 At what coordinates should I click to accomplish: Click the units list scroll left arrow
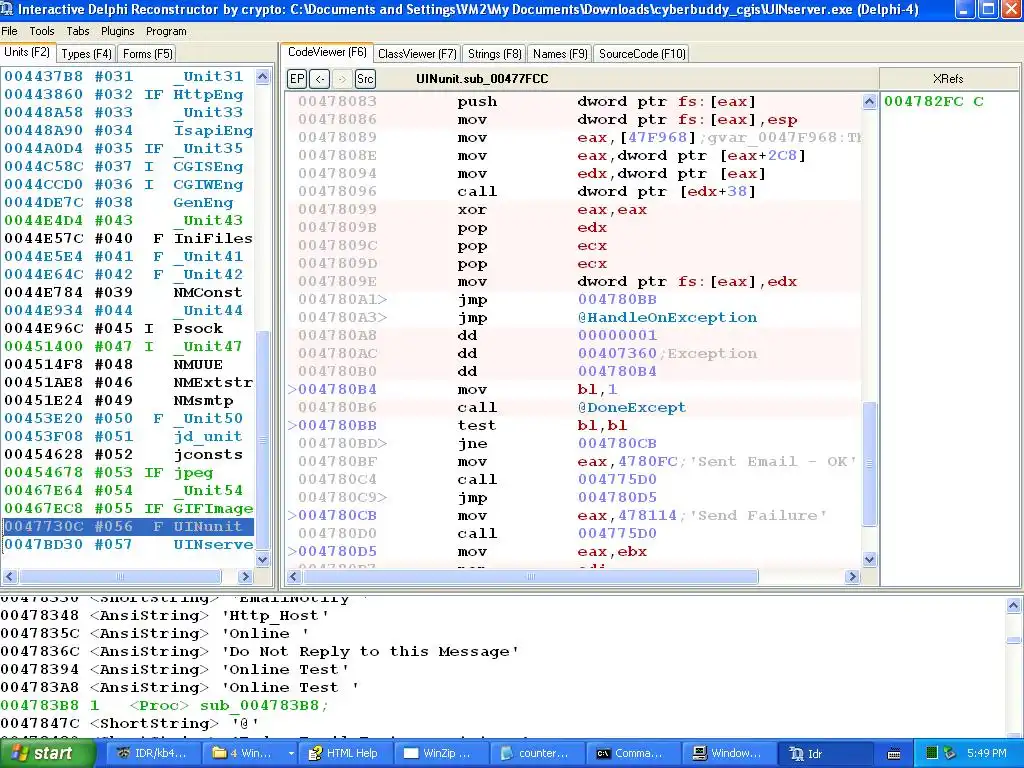coord(10,577)
